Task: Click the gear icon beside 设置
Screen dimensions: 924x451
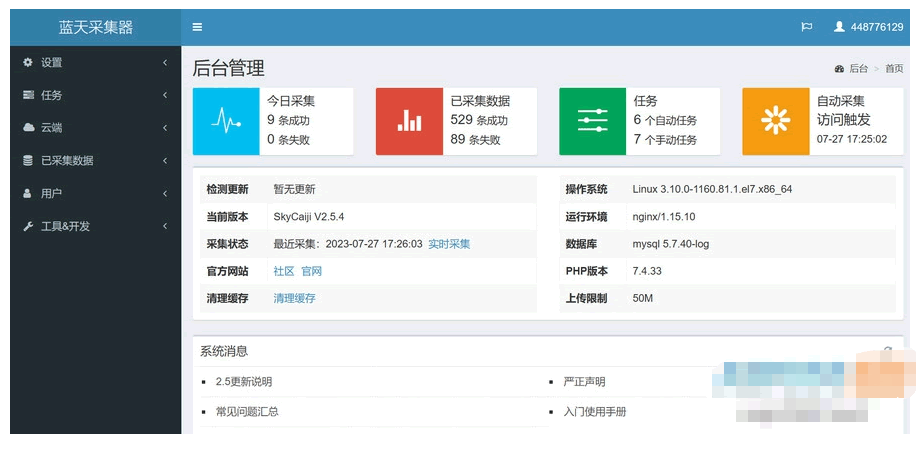Action: pyautogui.click(x=28, y=62)
